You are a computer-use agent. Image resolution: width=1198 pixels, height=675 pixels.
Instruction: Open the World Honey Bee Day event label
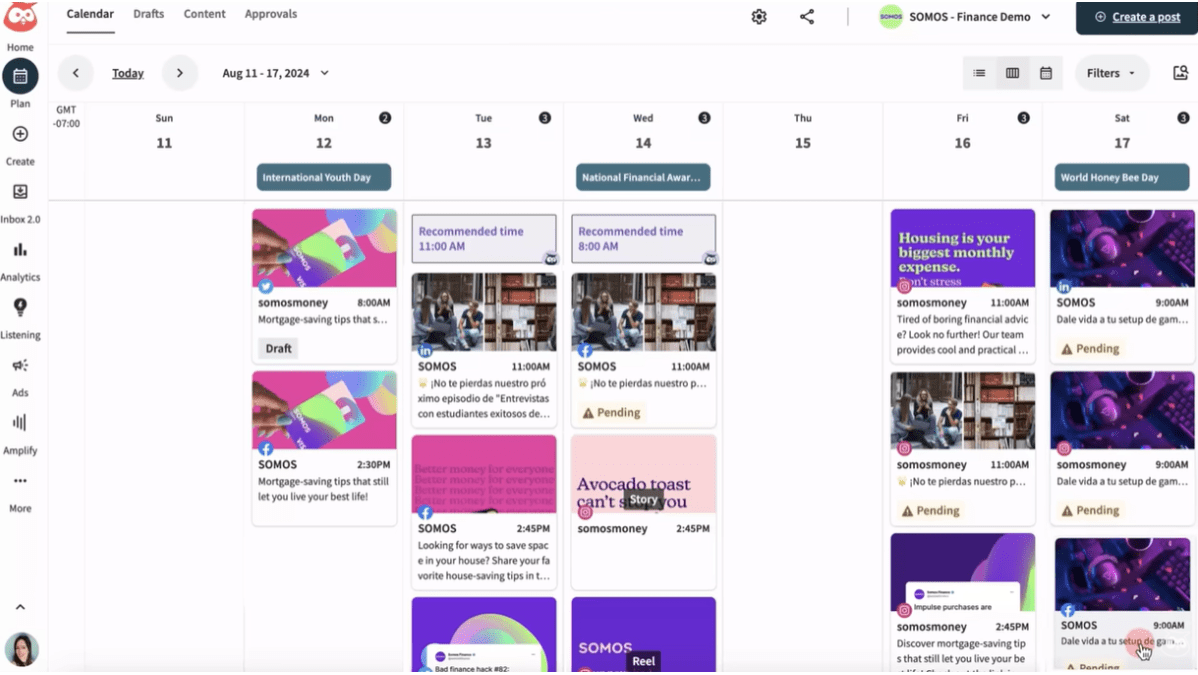click(x=1121, y=179)
